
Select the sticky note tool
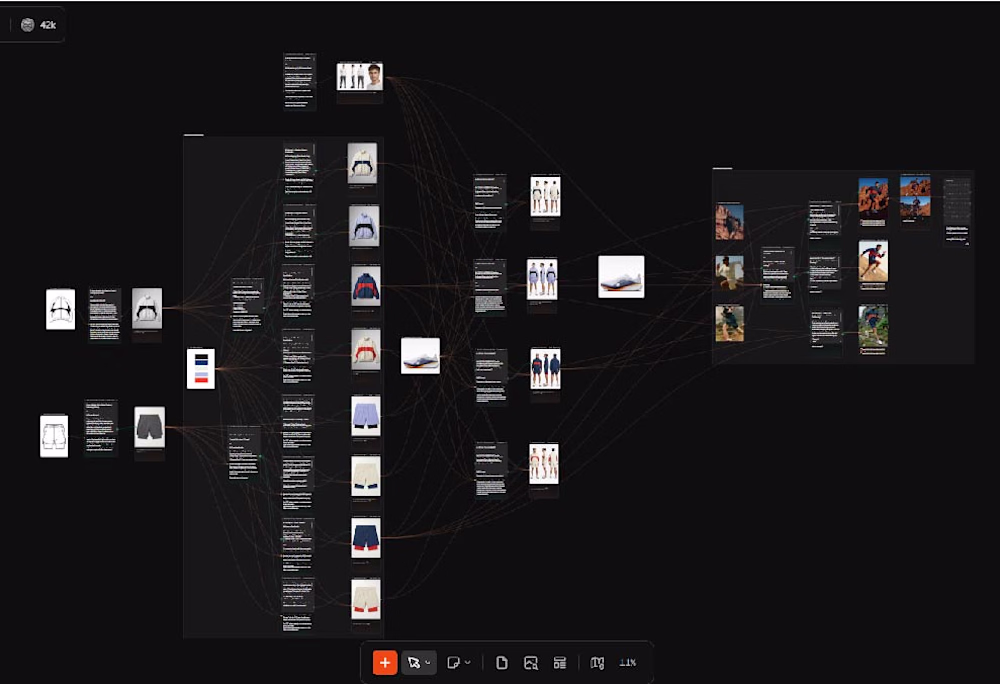tap(453, 663)
